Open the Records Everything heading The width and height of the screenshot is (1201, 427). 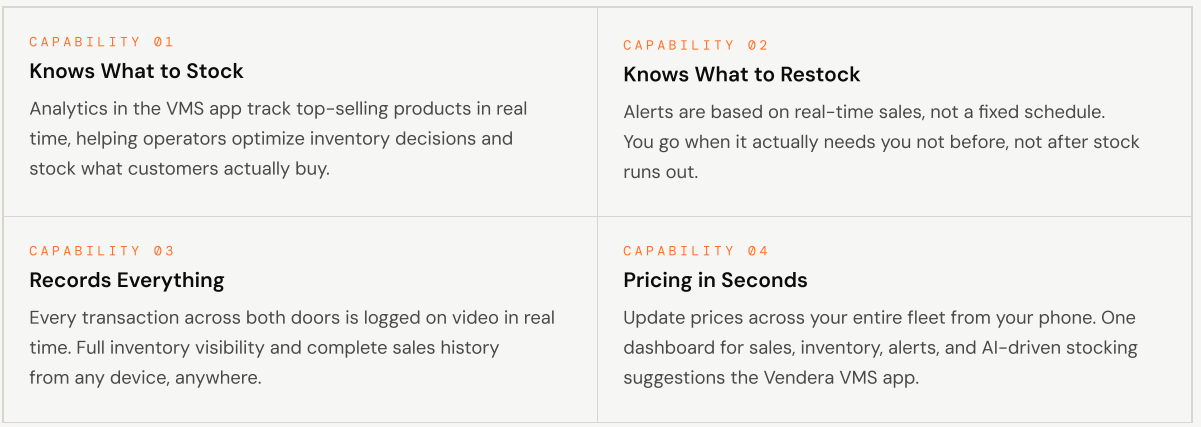tap(127, 280)
